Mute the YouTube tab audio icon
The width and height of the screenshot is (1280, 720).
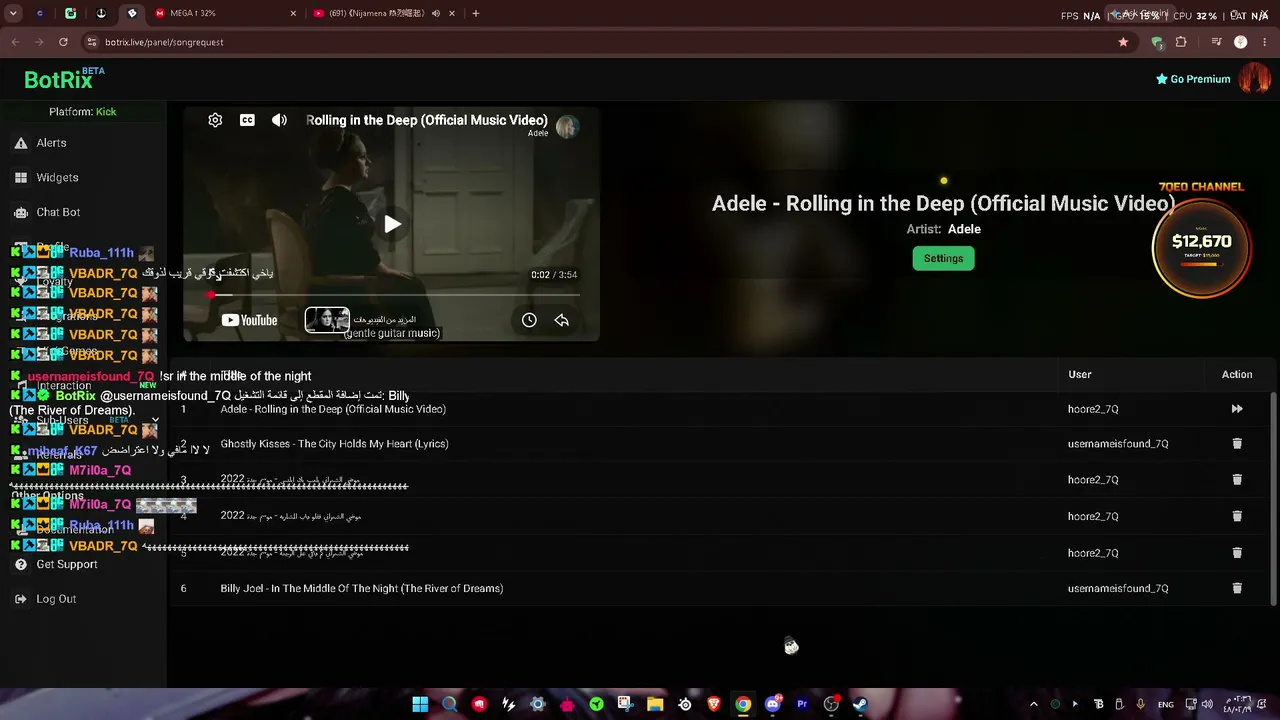pos(435,13)
